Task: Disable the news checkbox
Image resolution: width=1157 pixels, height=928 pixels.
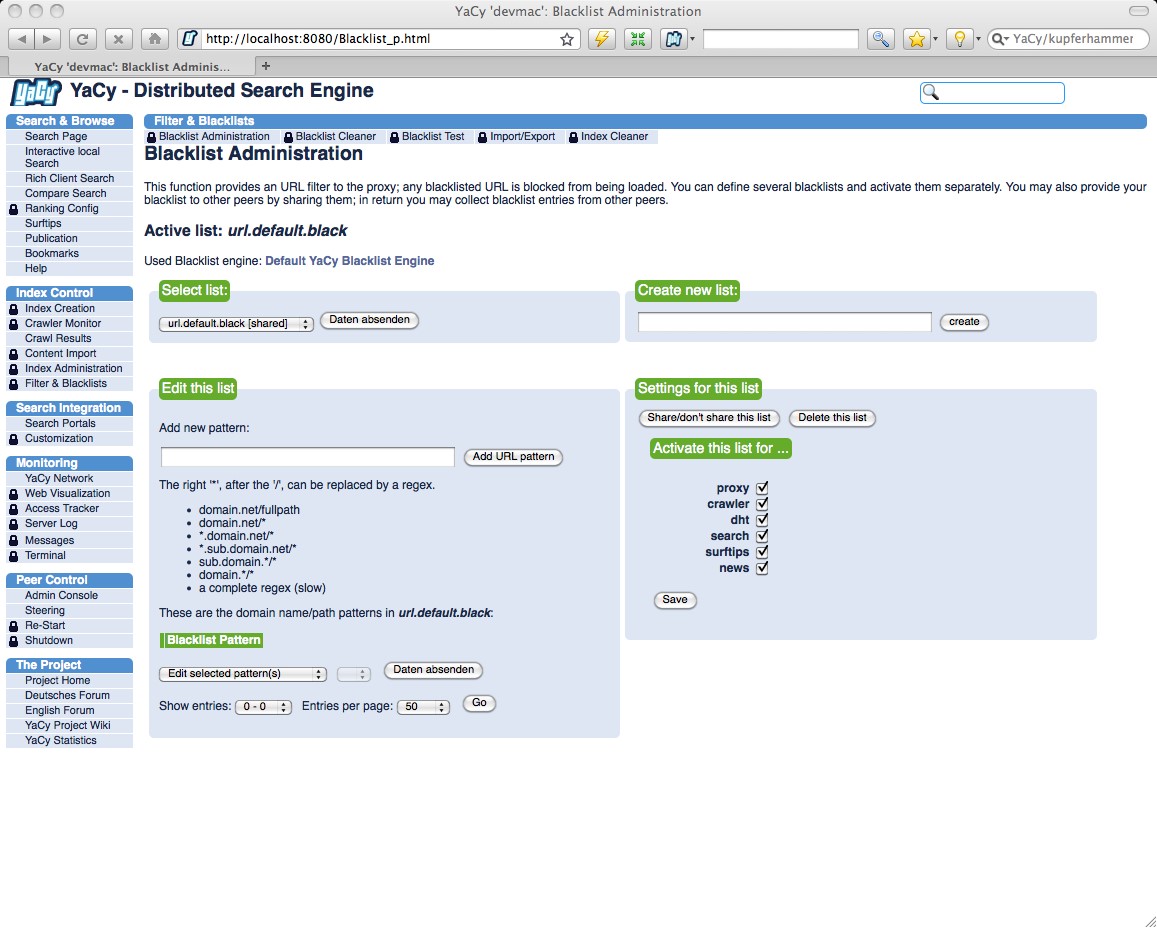Action: 762,568
